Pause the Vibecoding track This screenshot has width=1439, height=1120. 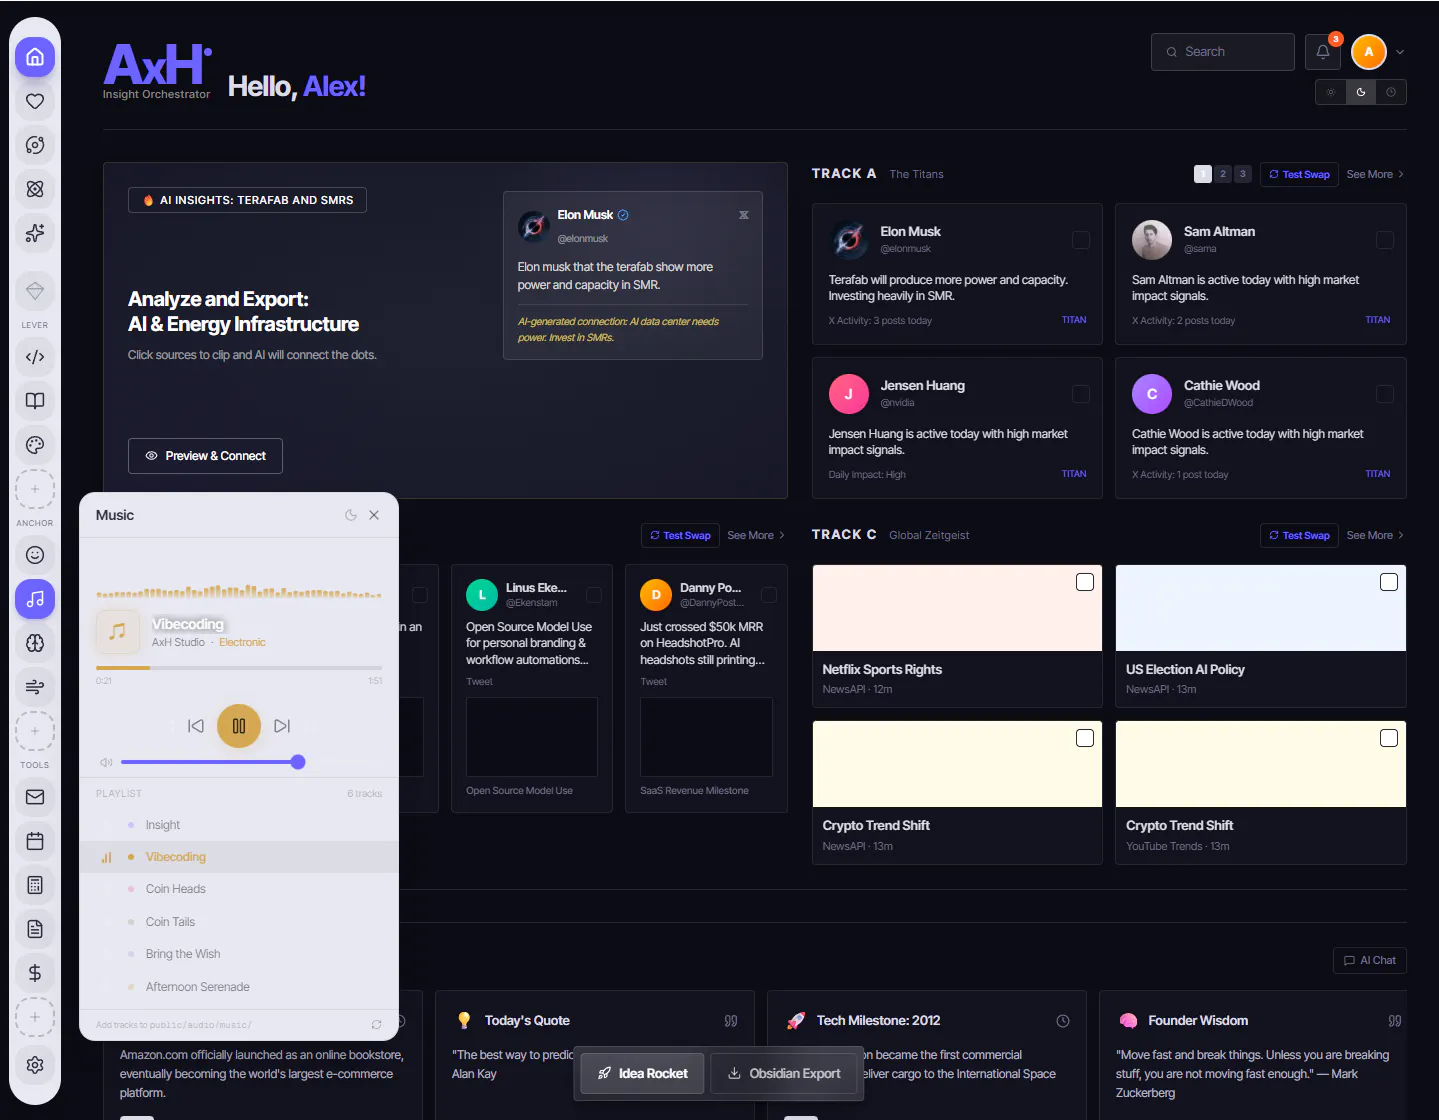click(239, 726)
